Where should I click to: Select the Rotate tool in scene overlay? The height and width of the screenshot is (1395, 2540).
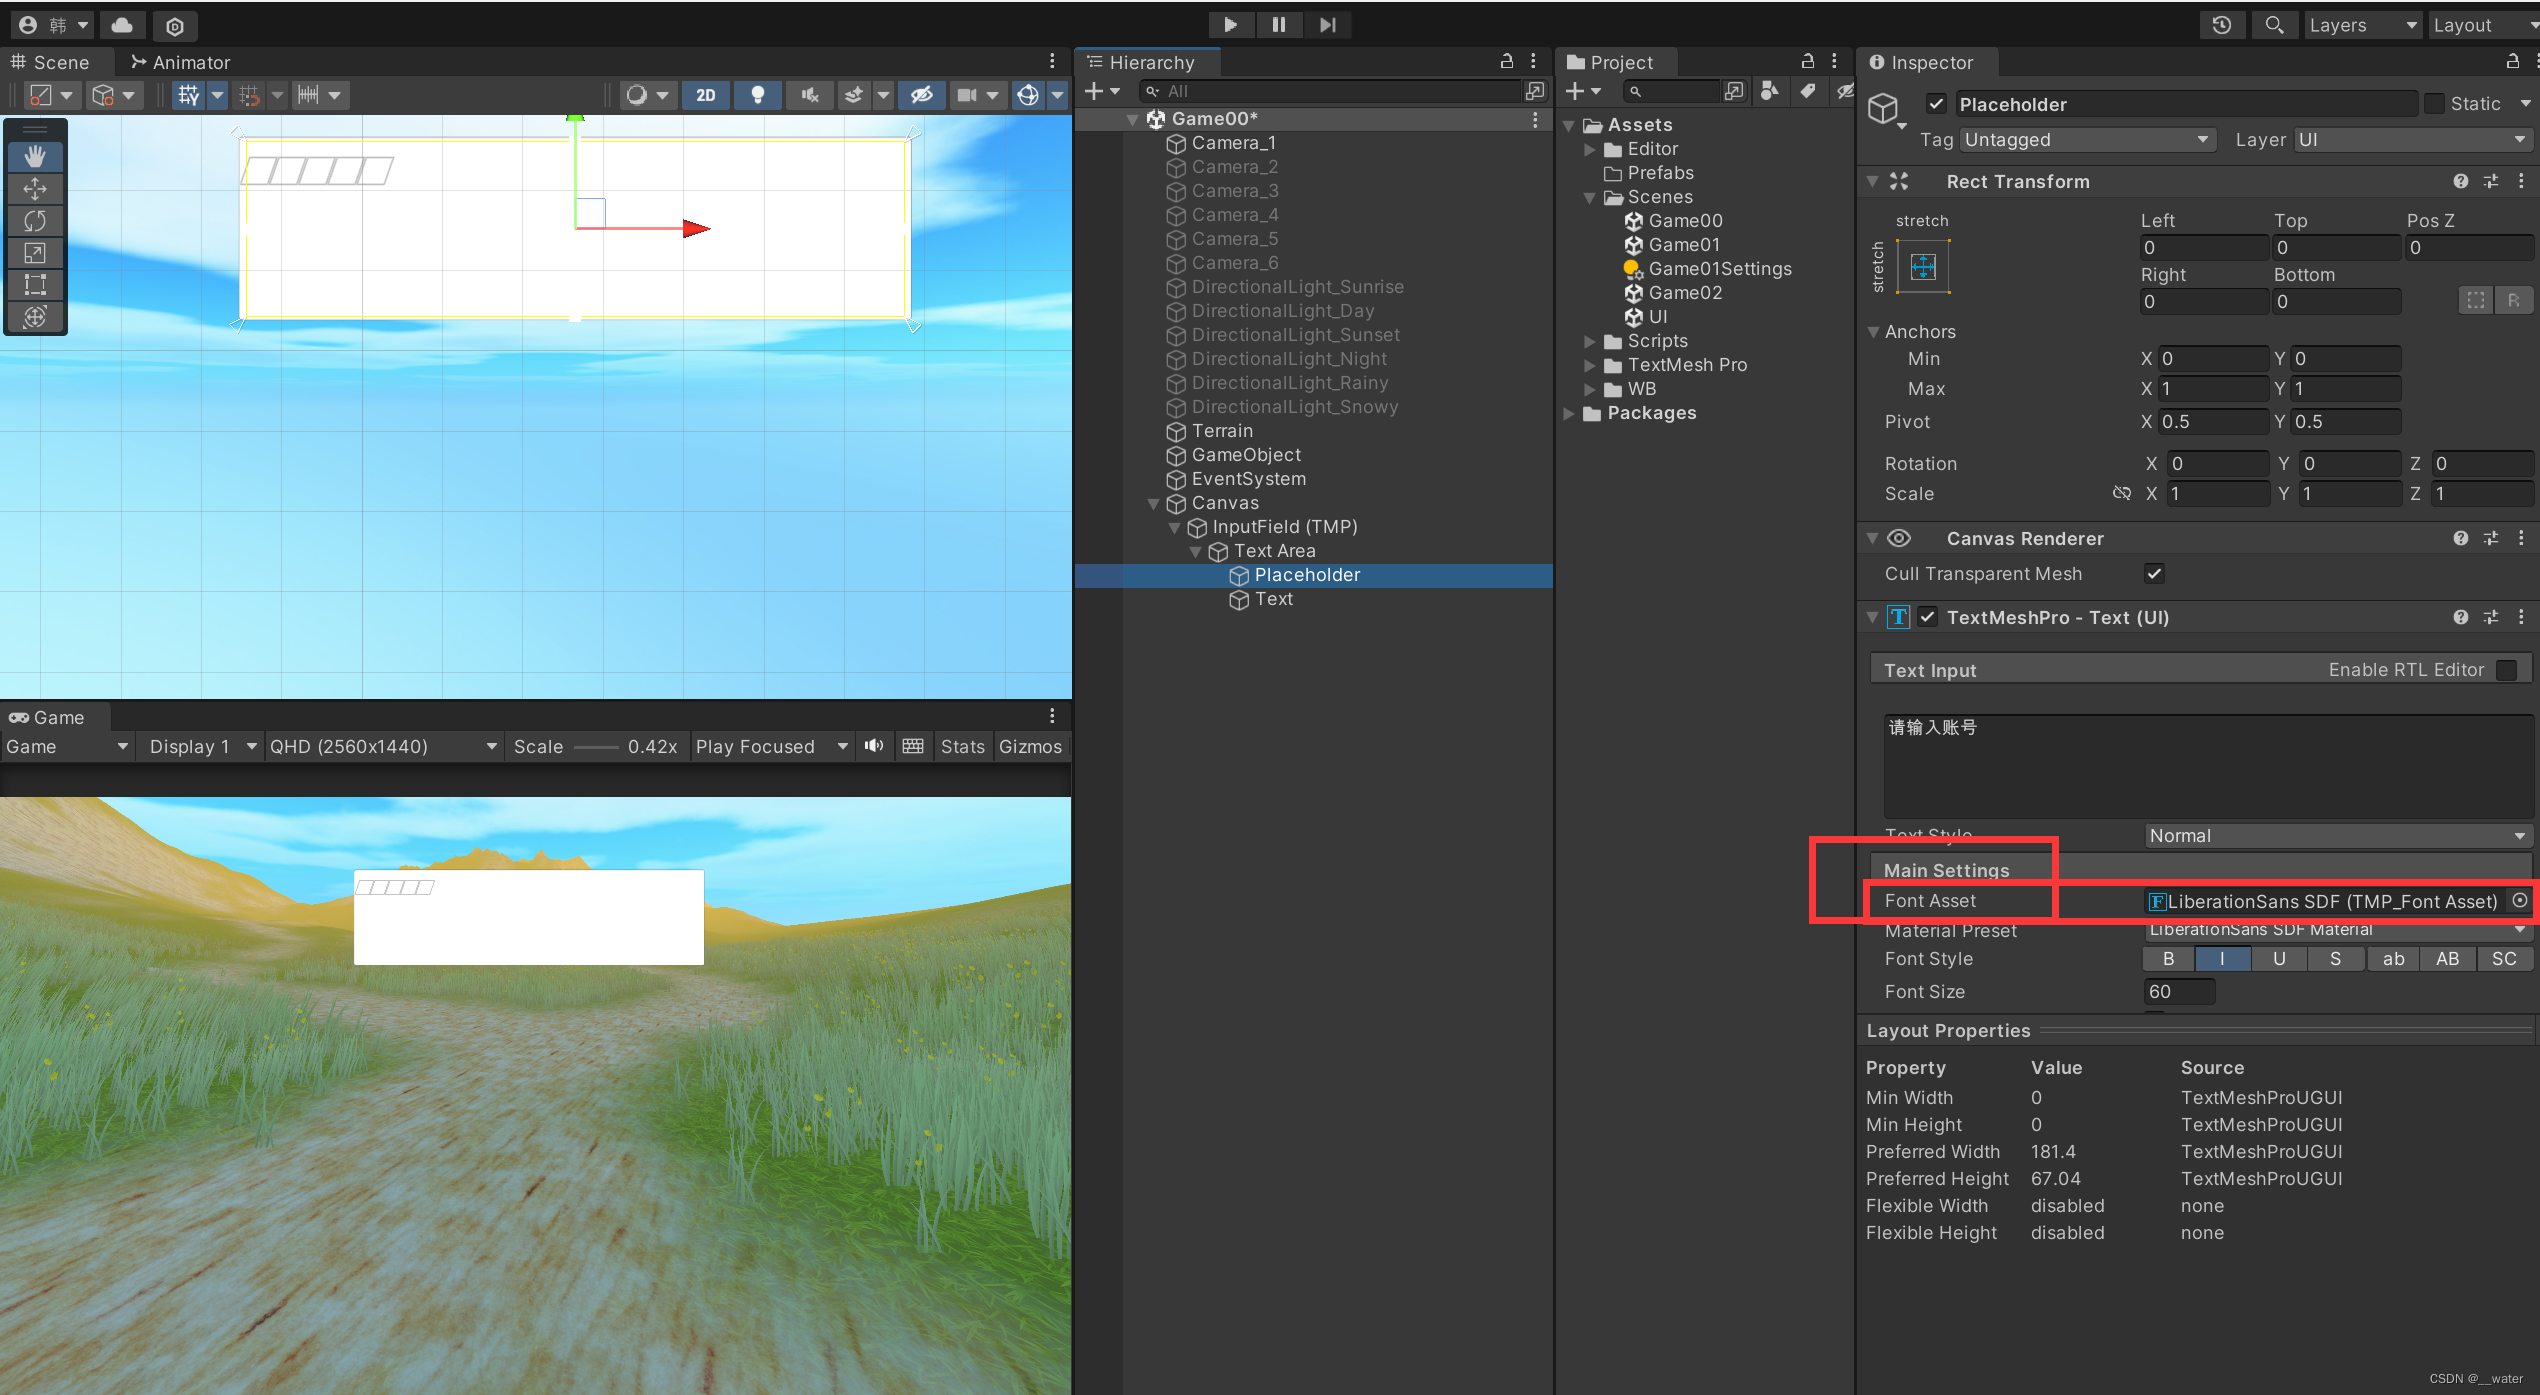pos(35,220)
